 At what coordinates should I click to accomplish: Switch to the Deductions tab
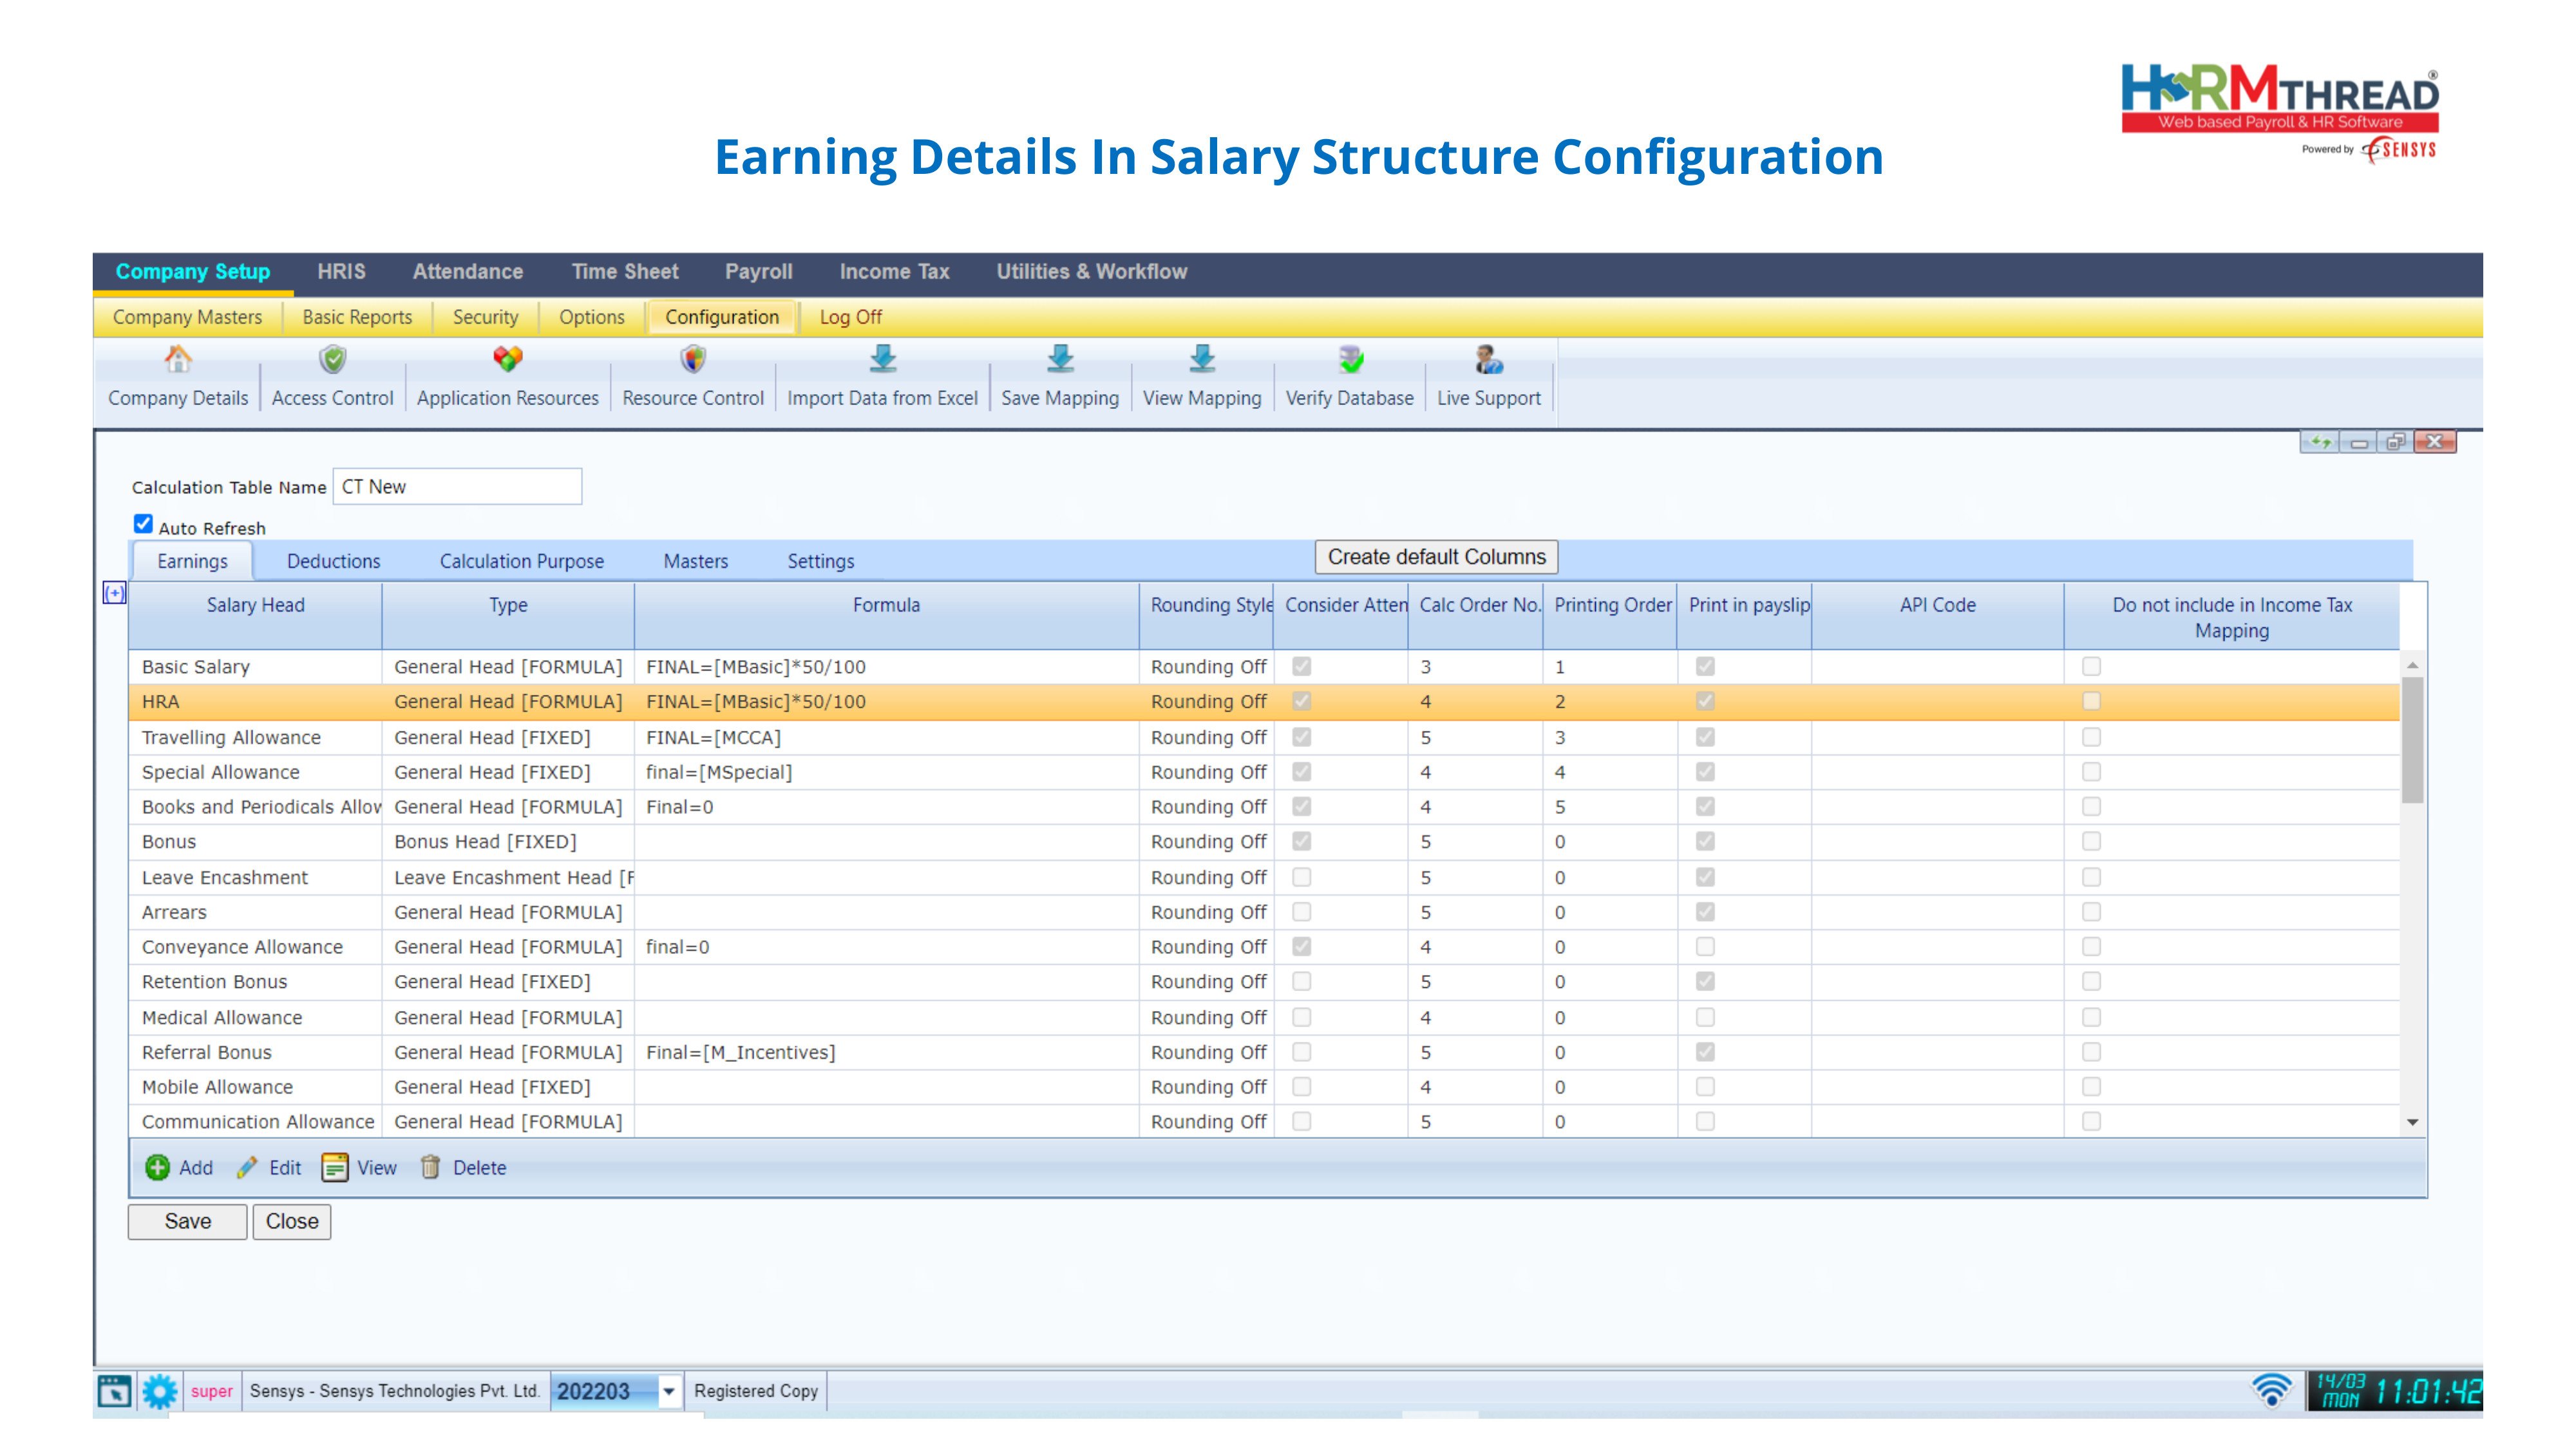click(x=333, y=561)
